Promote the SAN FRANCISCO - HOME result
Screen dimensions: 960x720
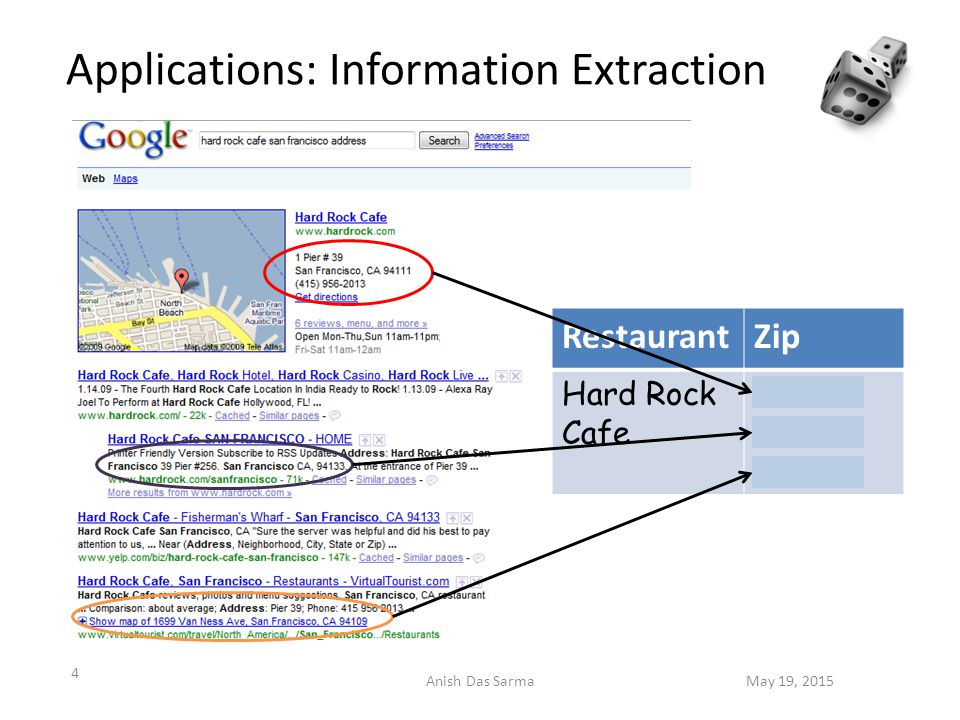tap(365, 440)
